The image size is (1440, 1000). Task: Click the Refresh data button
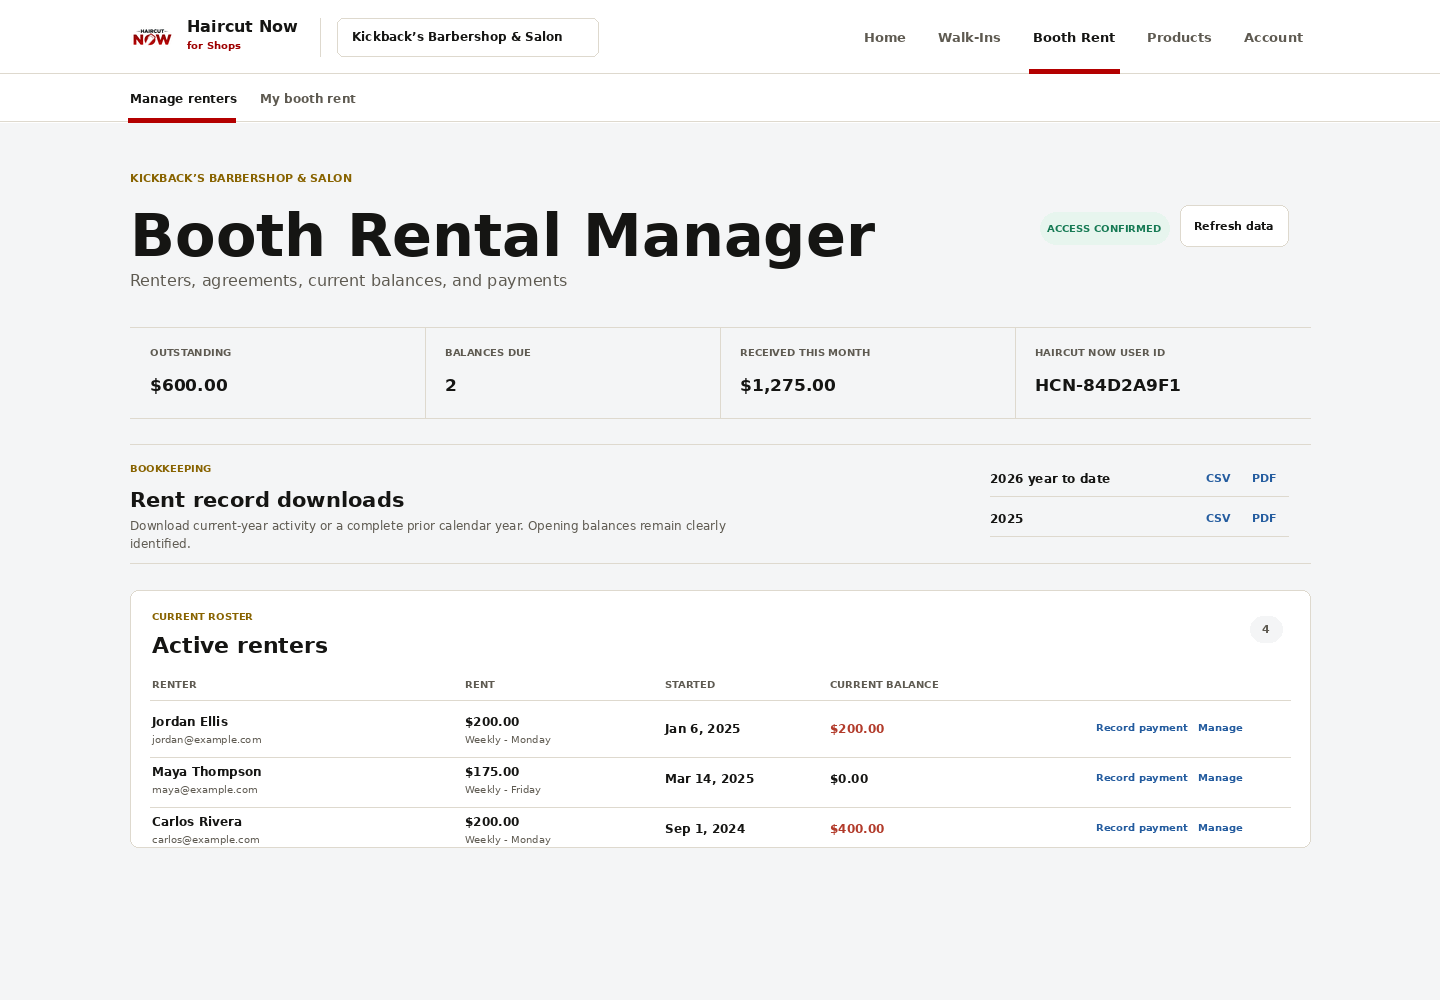(x=1234, y=226)
